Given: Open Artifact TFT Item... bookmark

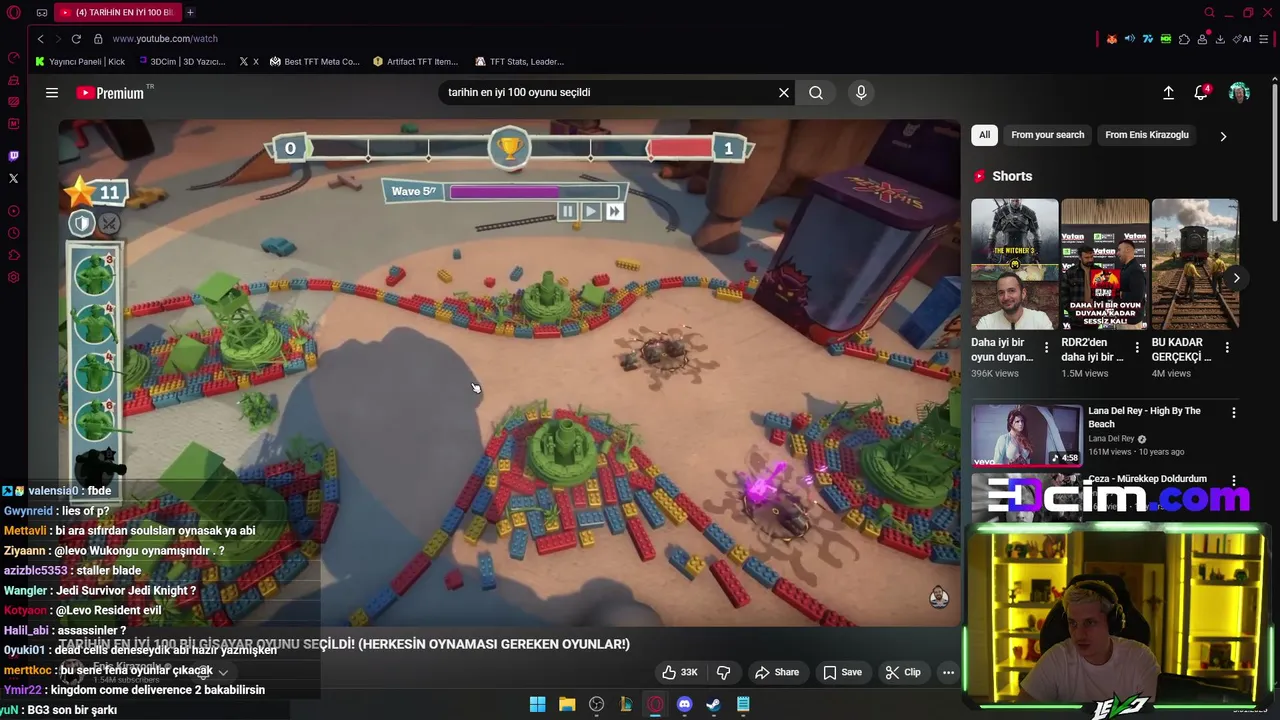Looking at the screenshot, I should click(415, 61).
